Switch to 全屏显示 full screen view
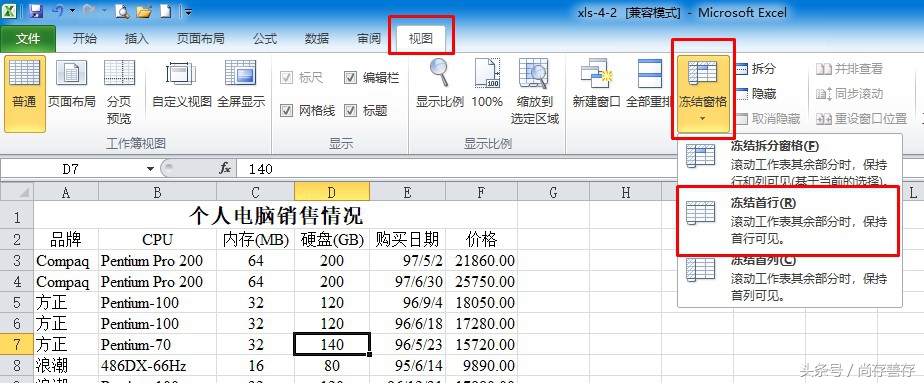 click(240, 84)
